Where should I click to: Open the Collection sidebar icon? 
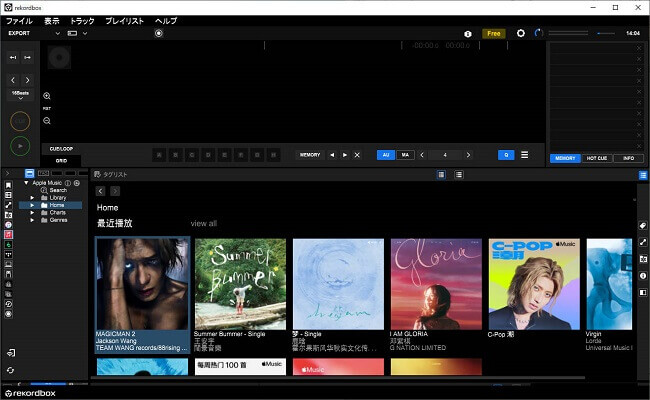[8, 185]
